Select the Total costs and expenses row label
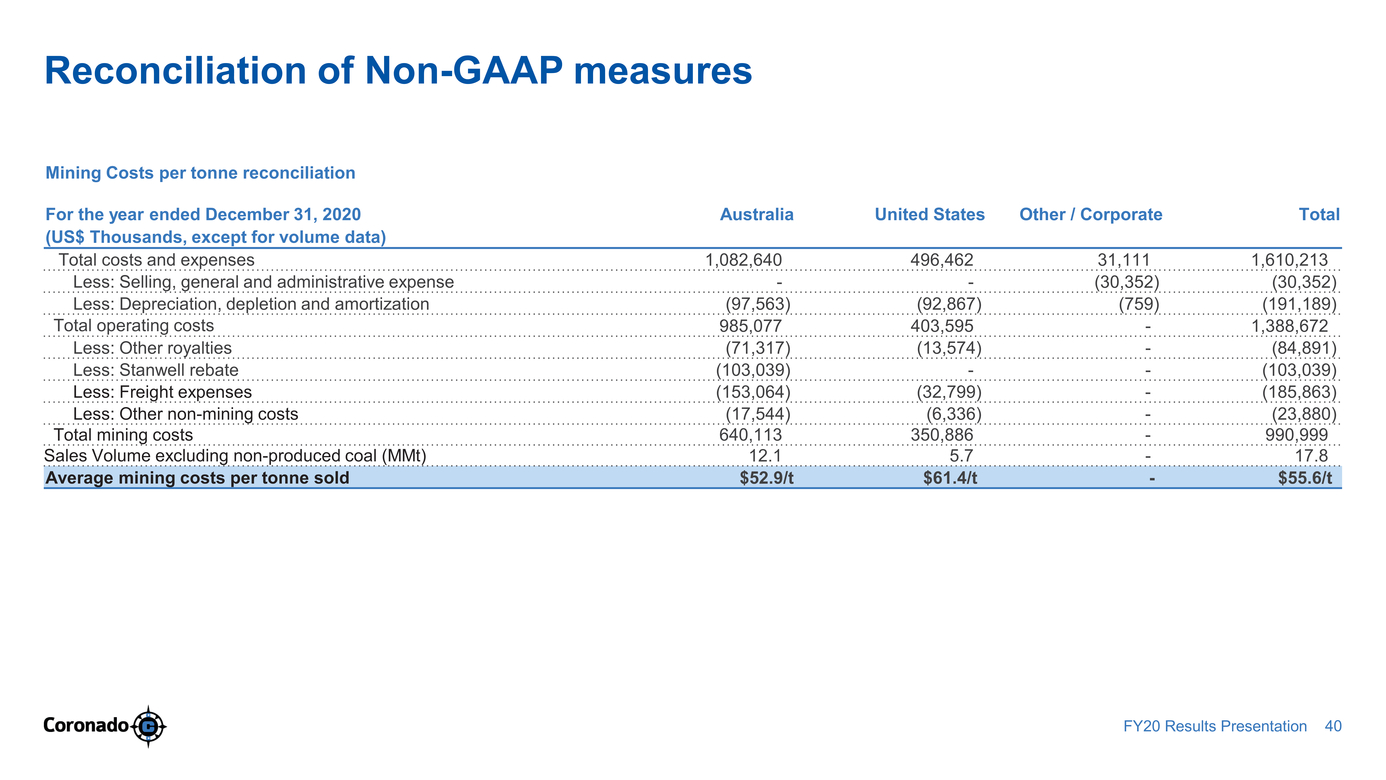This screenshot has height=780, width=1386. (157, 260)
